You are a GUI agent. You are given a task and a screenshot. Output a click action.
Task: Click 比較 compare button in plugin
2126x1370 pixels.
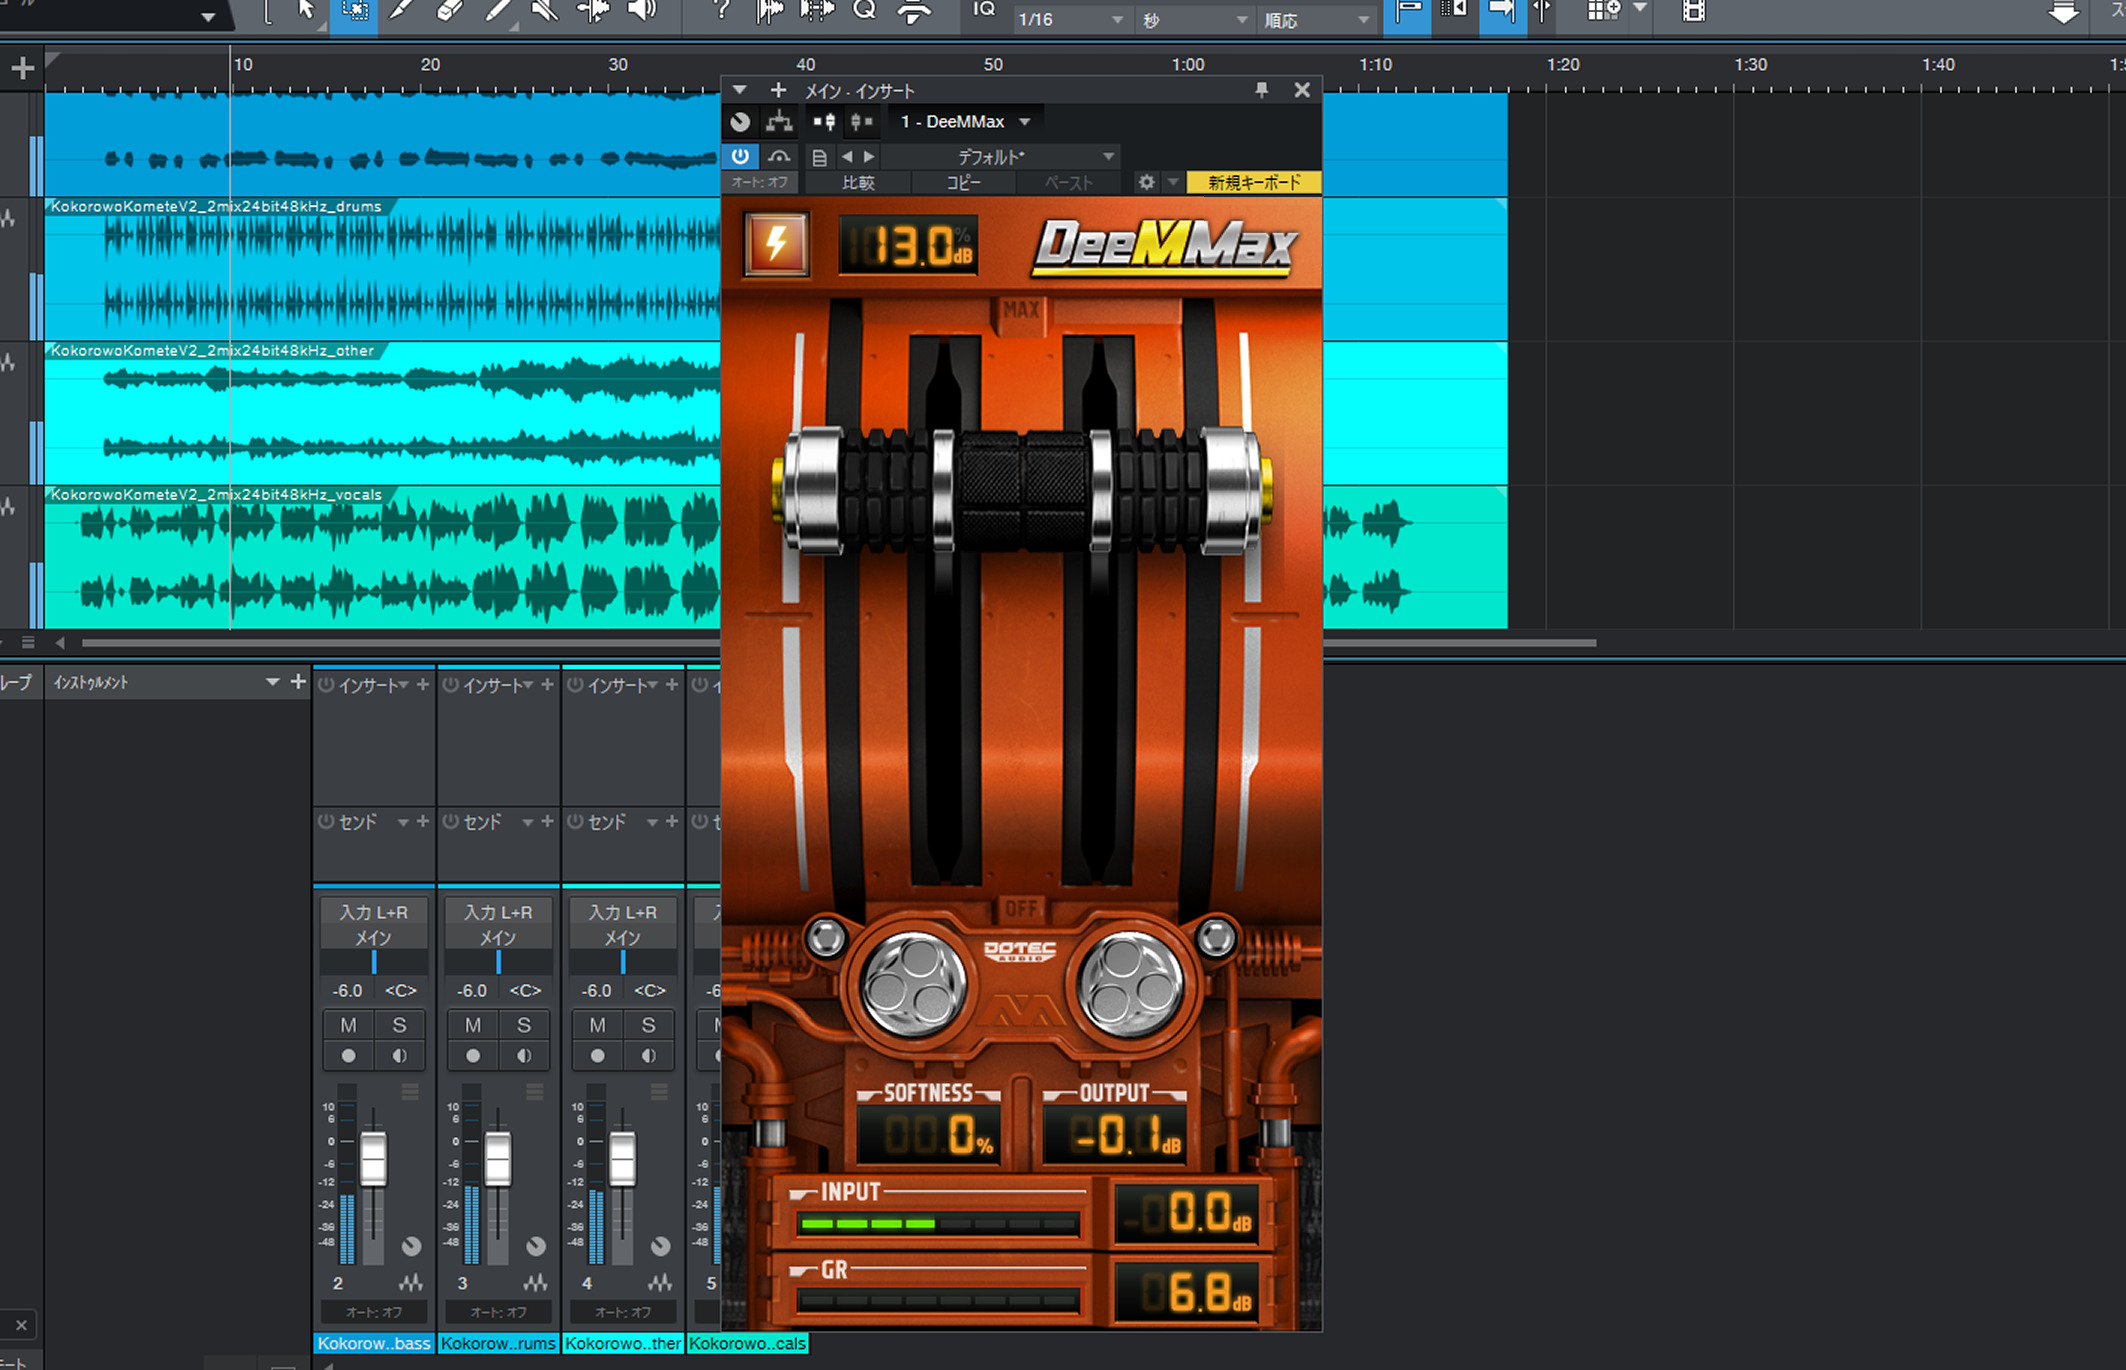tap(858, 182)
